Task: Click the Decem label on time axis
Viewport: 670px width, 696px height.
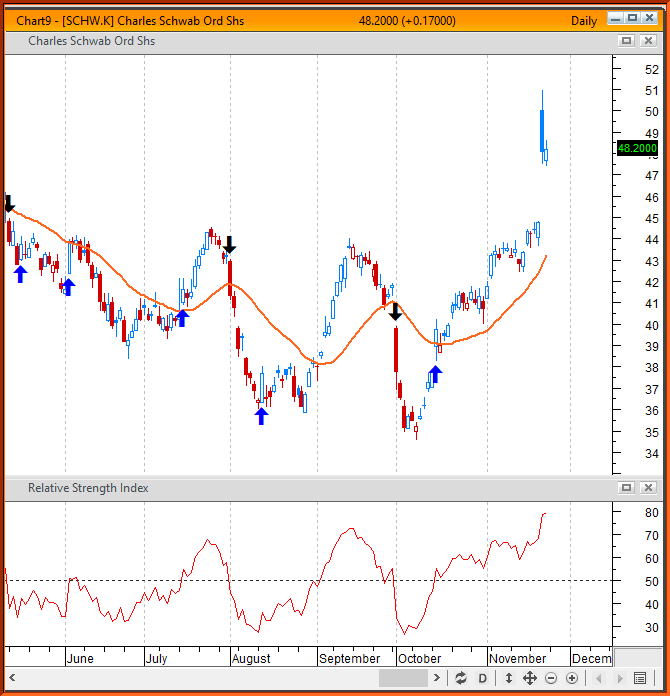Action: pos(591,658)
